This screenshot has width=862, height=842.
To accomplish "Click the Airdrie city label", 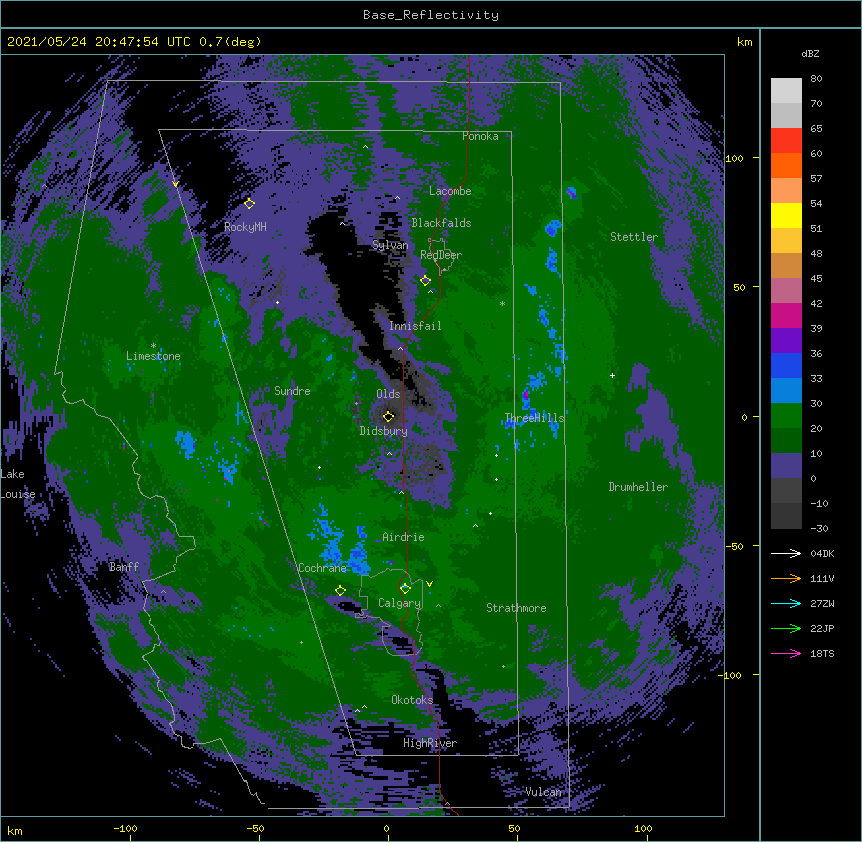I will click(x=404, y=537).
